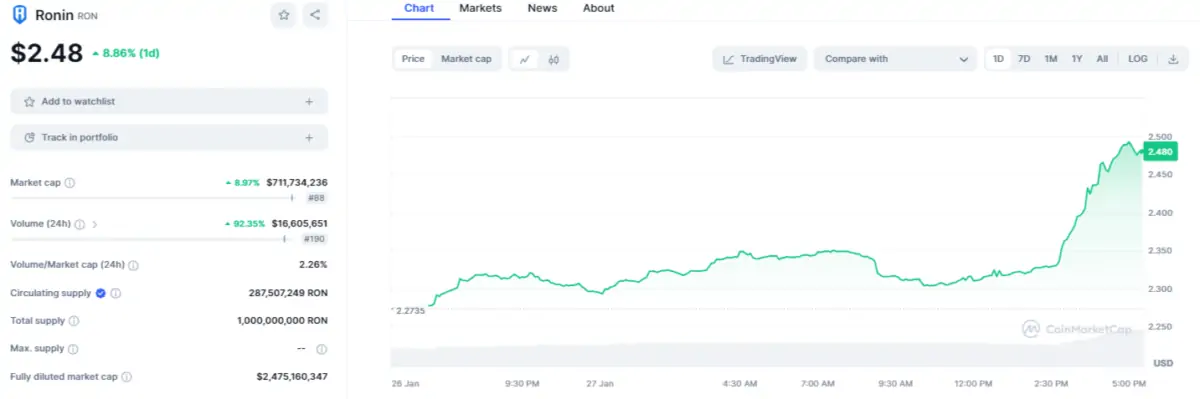Click the chart download icon

click(x=1173, y=59)
